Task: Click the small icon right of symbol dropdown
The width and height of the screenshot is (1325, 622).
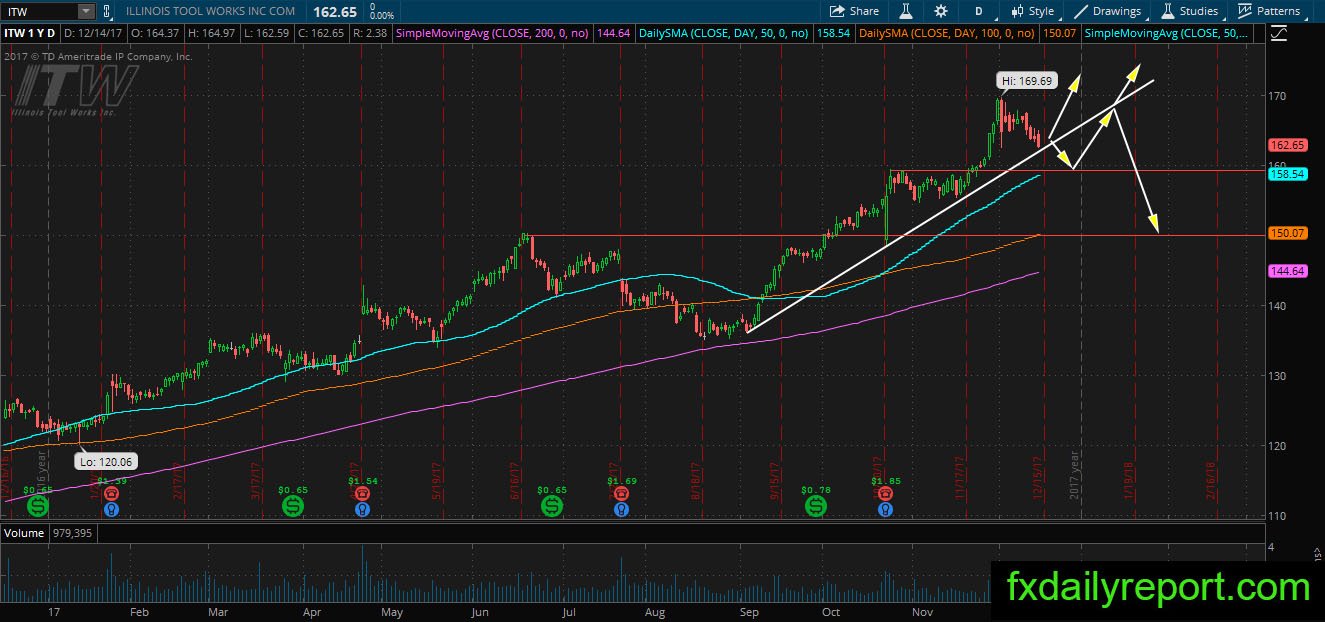Action: [106, 11]
